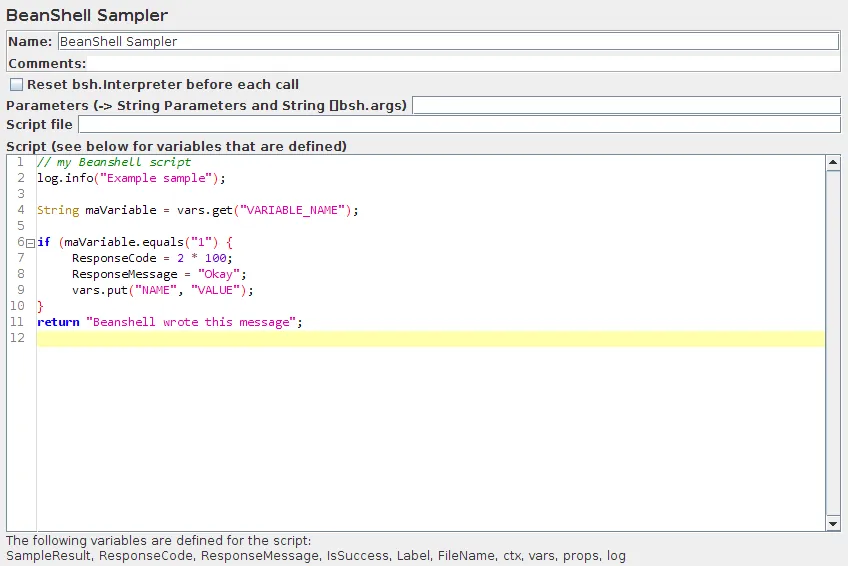This screenshot has width=848, height=566.
Task: Click the vars.put call on line 9
Action: pyautogui.click(x=163, y=290)
